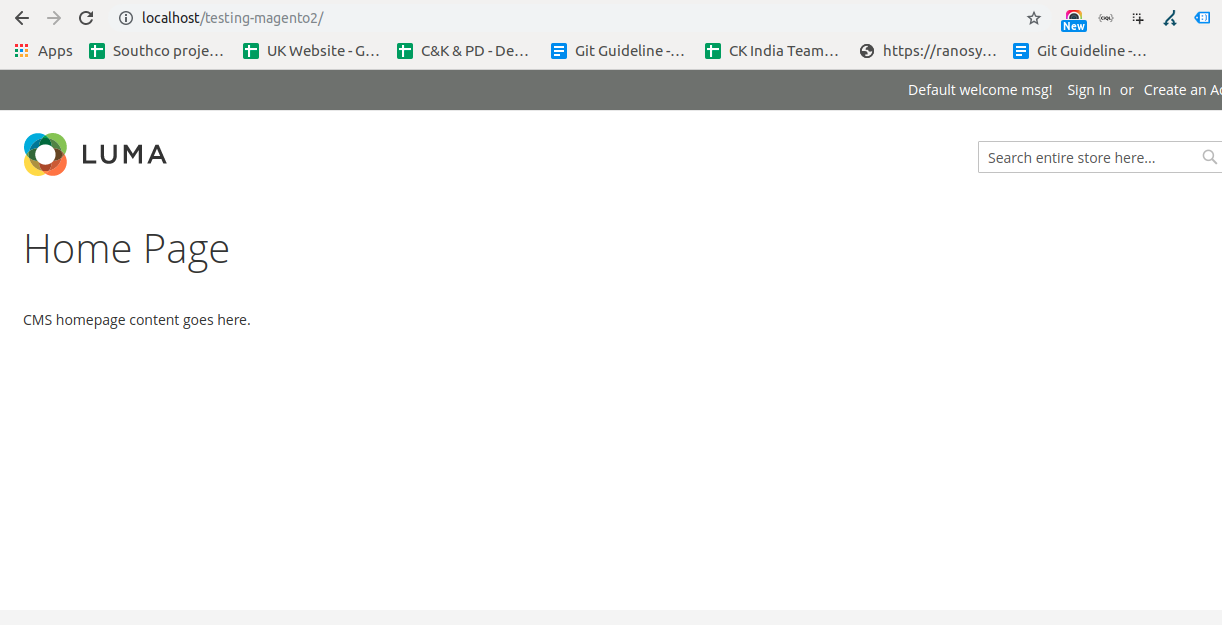Image resolution: width=1222 pixels, height=625 pixels.
Task: Open the rainbow extension with New badge
Action: coord(1073,19)
